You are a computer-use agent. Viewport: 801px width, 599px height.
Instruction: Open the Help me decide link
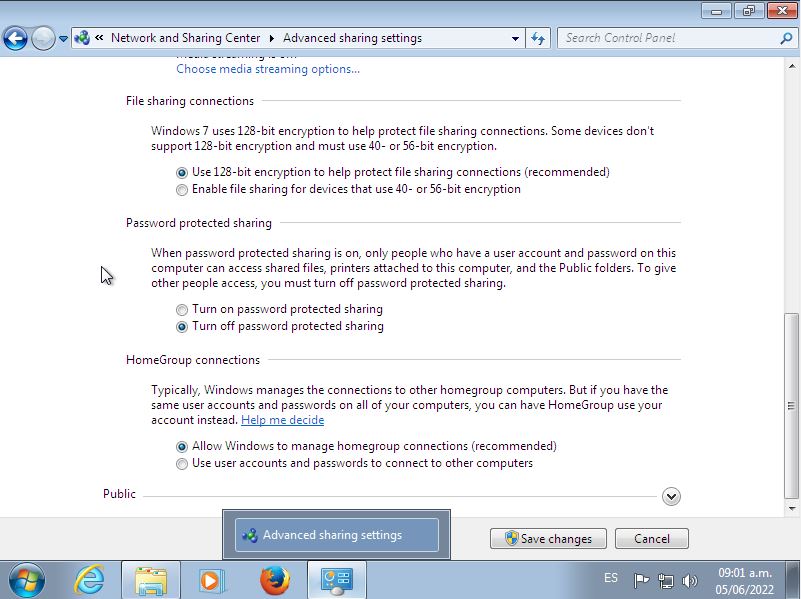[x=282, y=420]
